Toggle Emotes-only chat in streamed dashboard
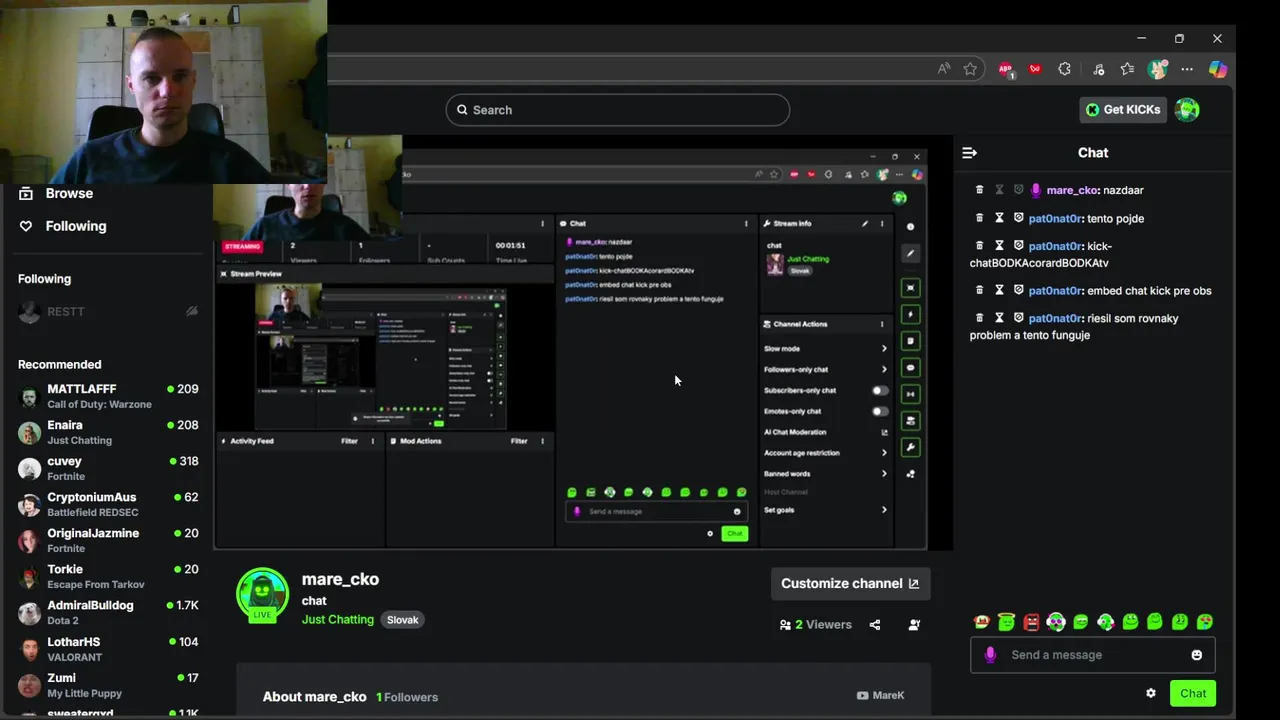 (x=879, y=411)
